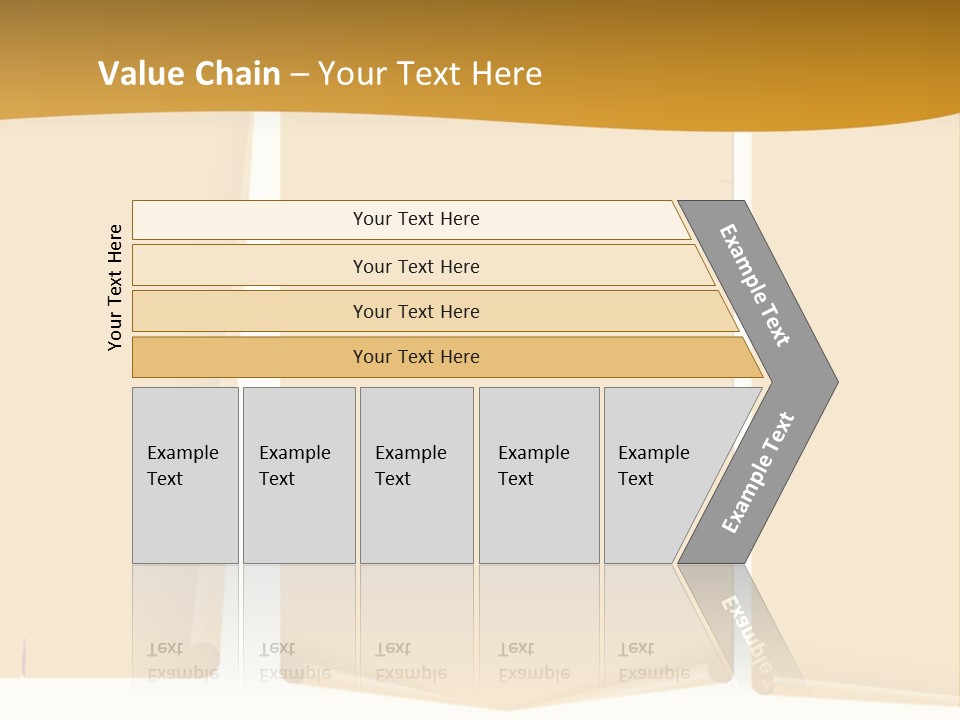Image resolution: width=960 pixels, height=720 pixels.
Task: Select the second gray box from the left
Action: pyautogui.click(x=298, y=475)
